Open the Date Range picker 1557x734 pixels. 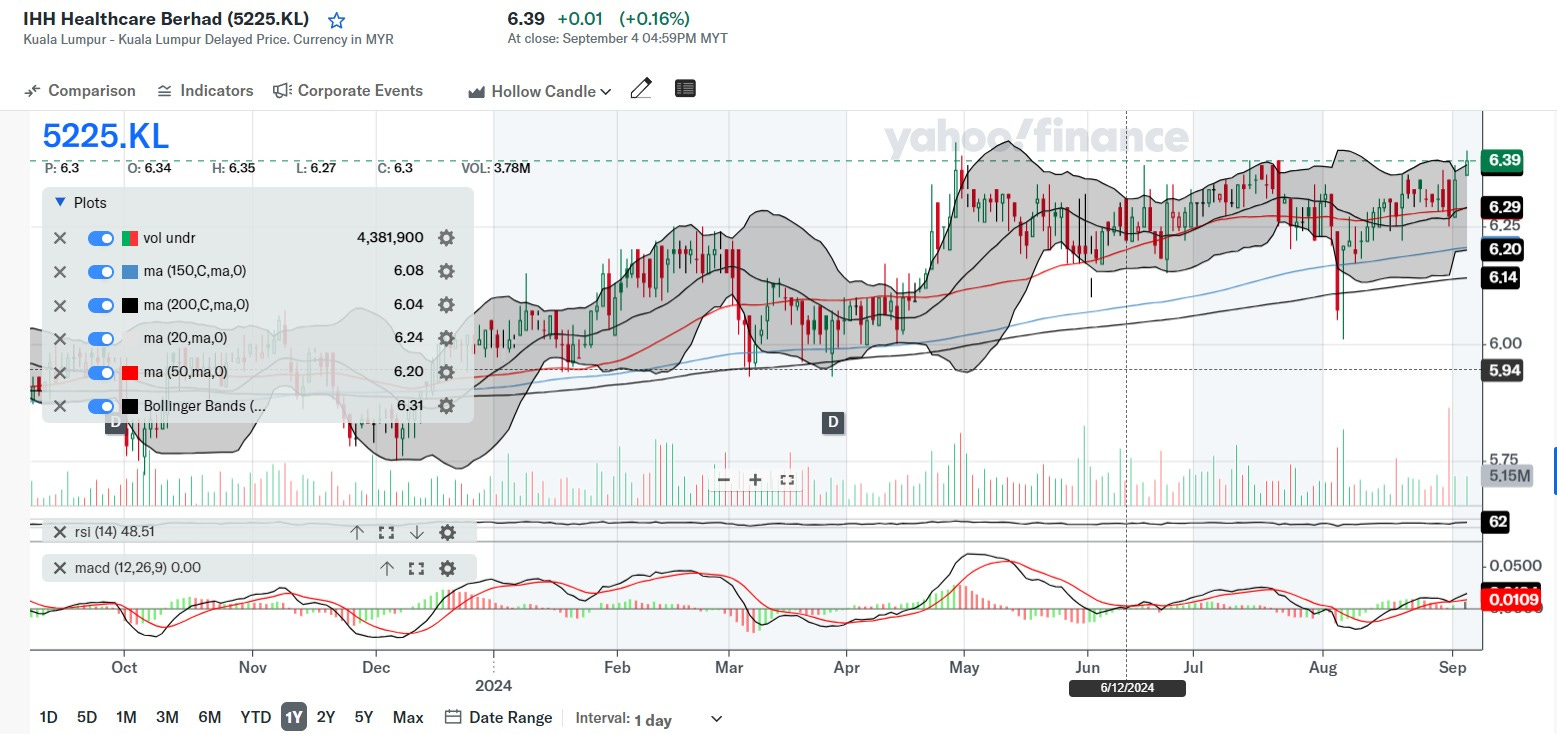tap(498, 718)
